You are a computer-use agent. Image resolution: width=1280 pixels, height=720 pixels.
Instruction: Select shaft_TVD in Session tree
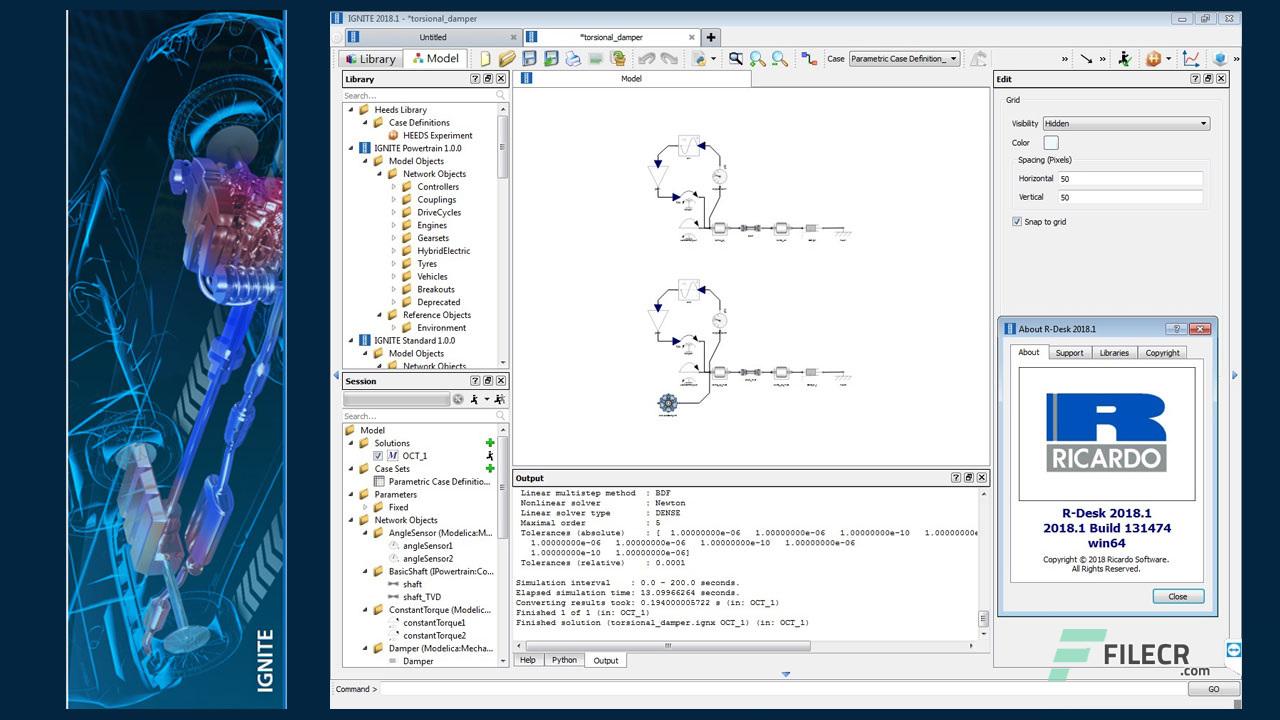coord(421,597)
